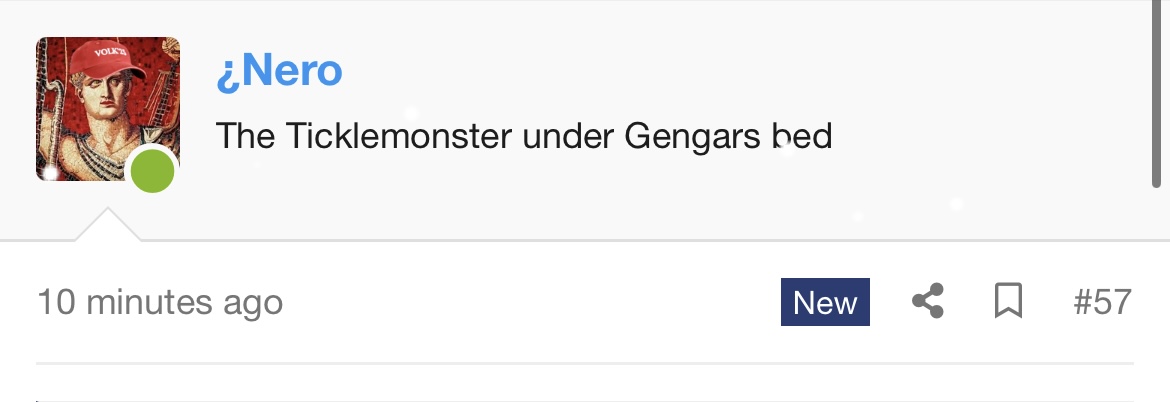This screenshot has height=402, width=1170.
Task: Click the speech pointer triangle below the avatar
Action: pos(108,226)
